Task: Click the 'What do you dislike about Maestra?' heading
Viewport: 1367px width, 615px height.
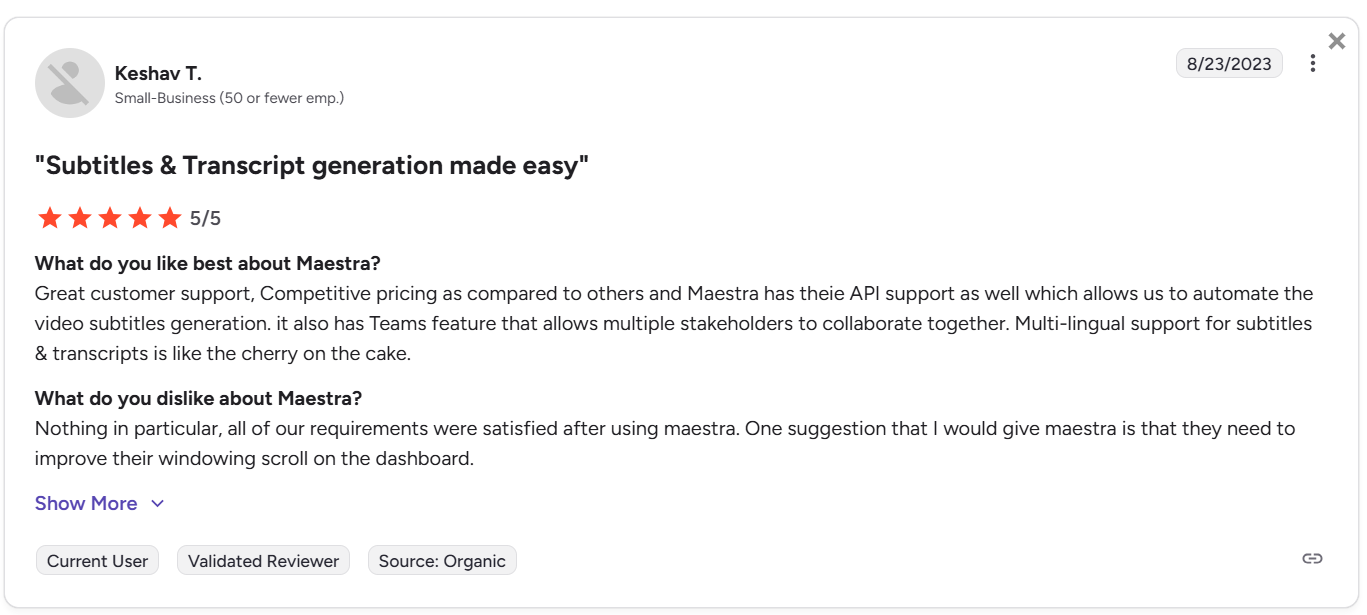Action: point(198,398)
